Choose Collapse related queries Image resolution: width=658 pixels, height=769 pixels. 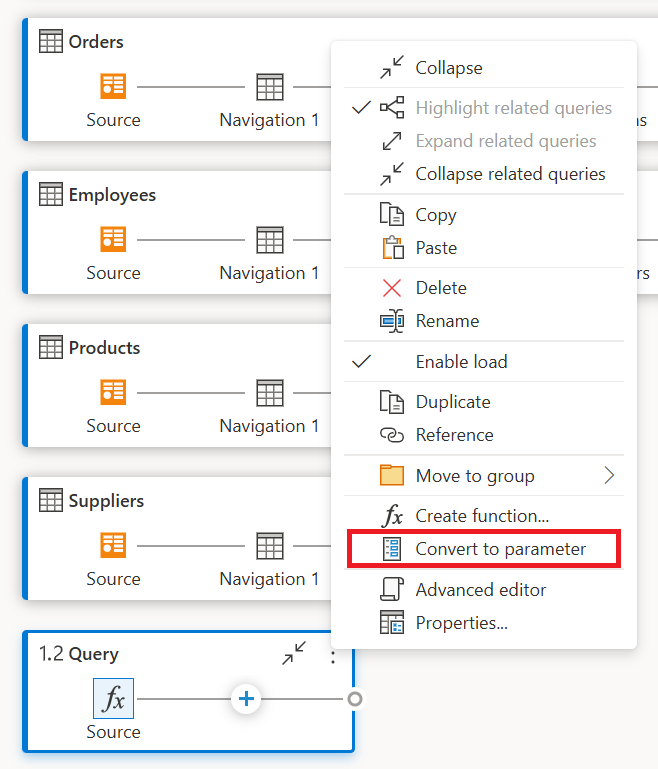(510, 174)
